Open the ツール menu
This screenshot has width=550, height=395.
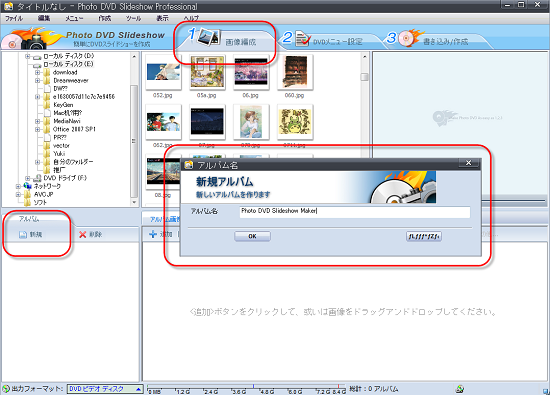point(133,18)
